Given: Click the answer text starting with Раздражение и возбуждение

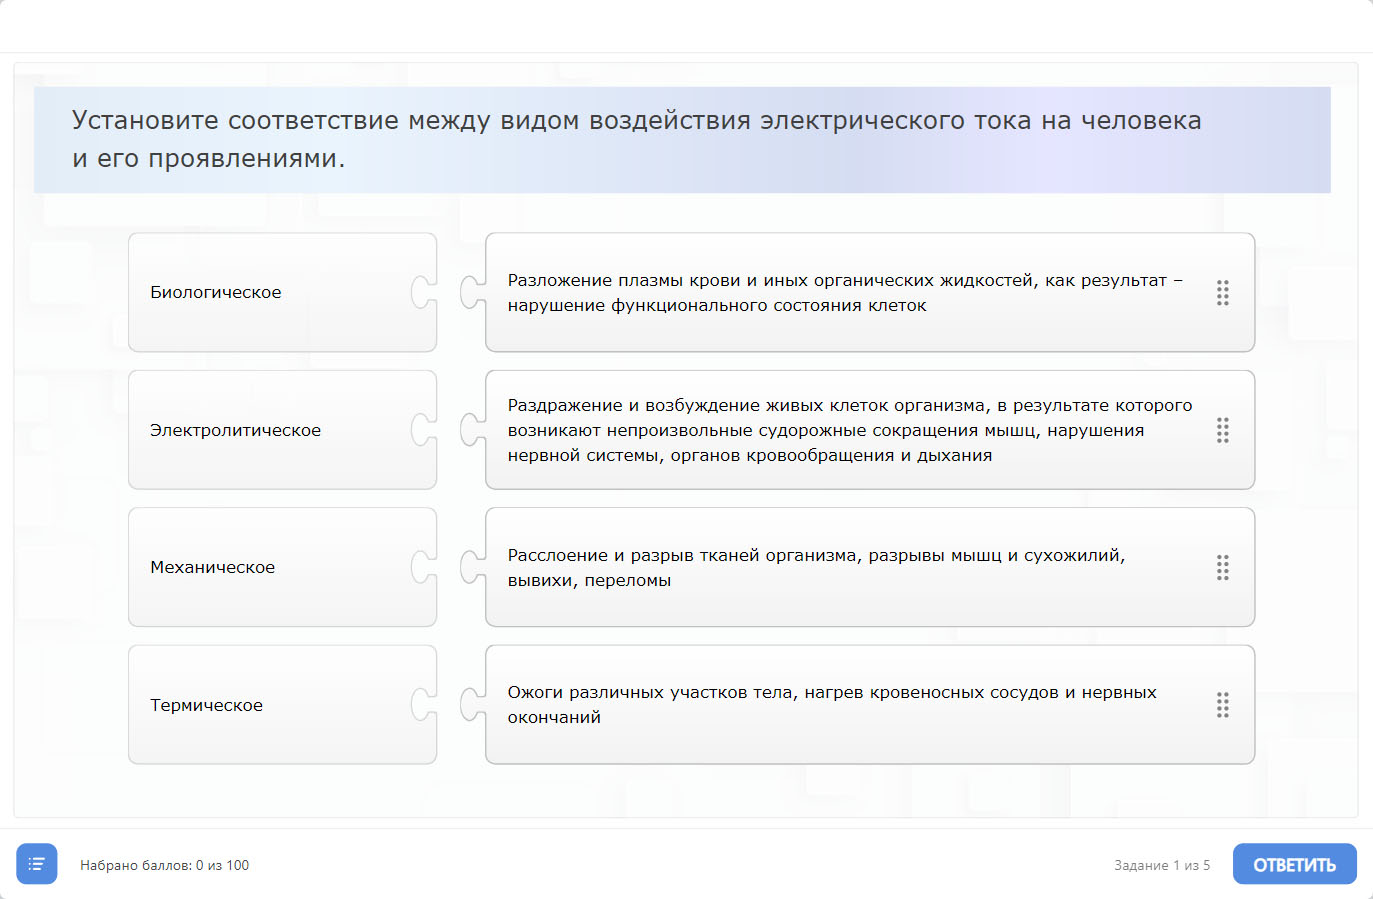Looking at the screenshot, I should pyautogui.click(x=849, y=430).
